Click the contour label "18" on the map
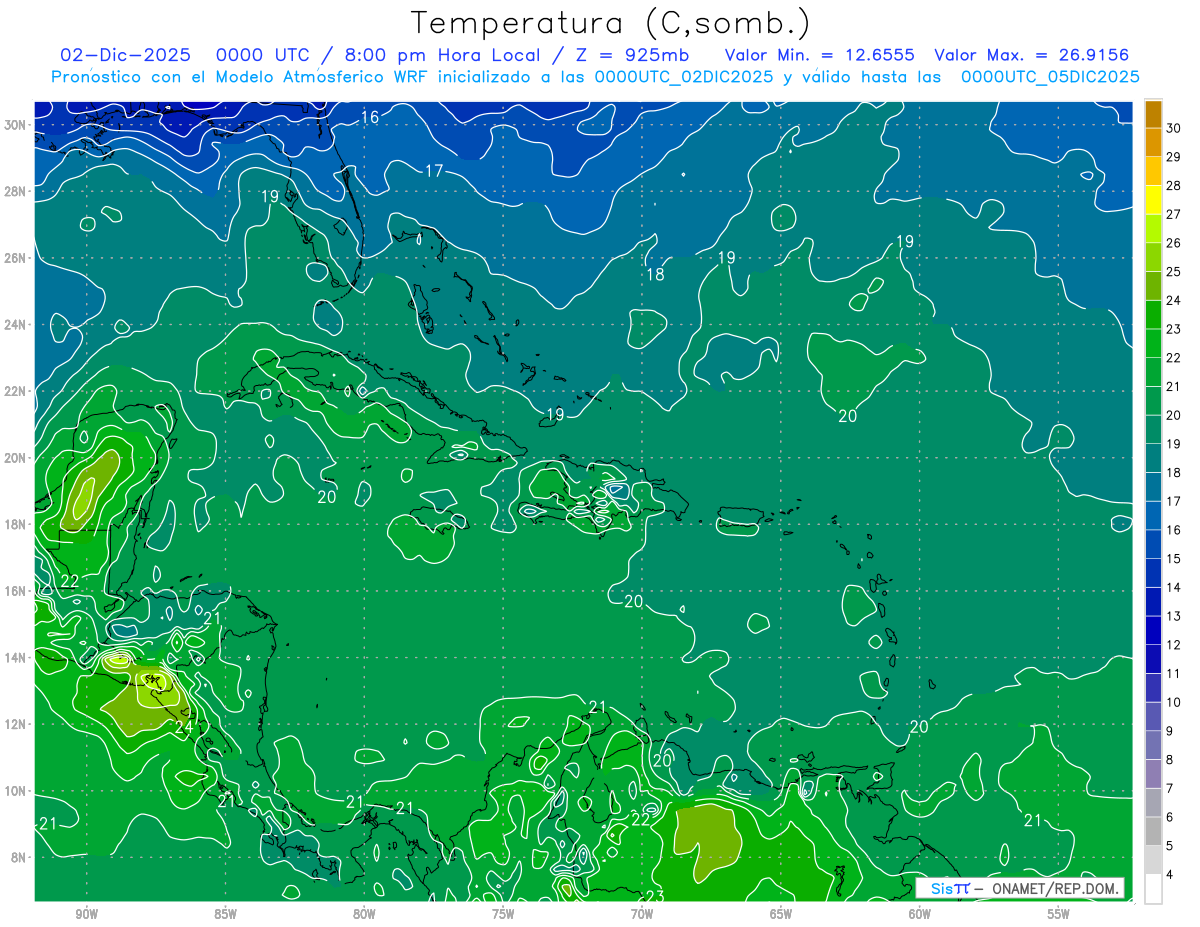 coord(655,275)
